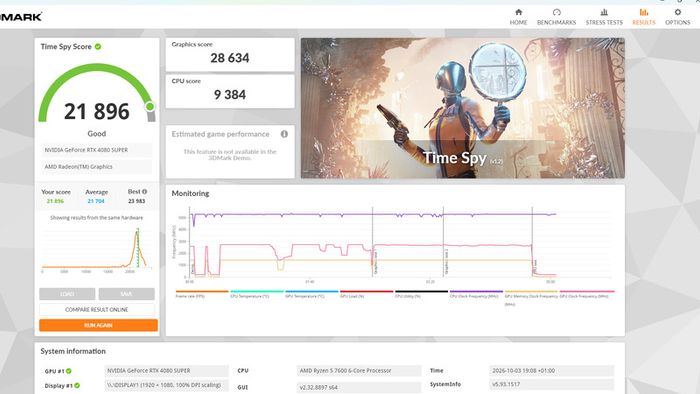700x394 pixels.
Task: Click the green check next to Display #1
Action: 77,386
